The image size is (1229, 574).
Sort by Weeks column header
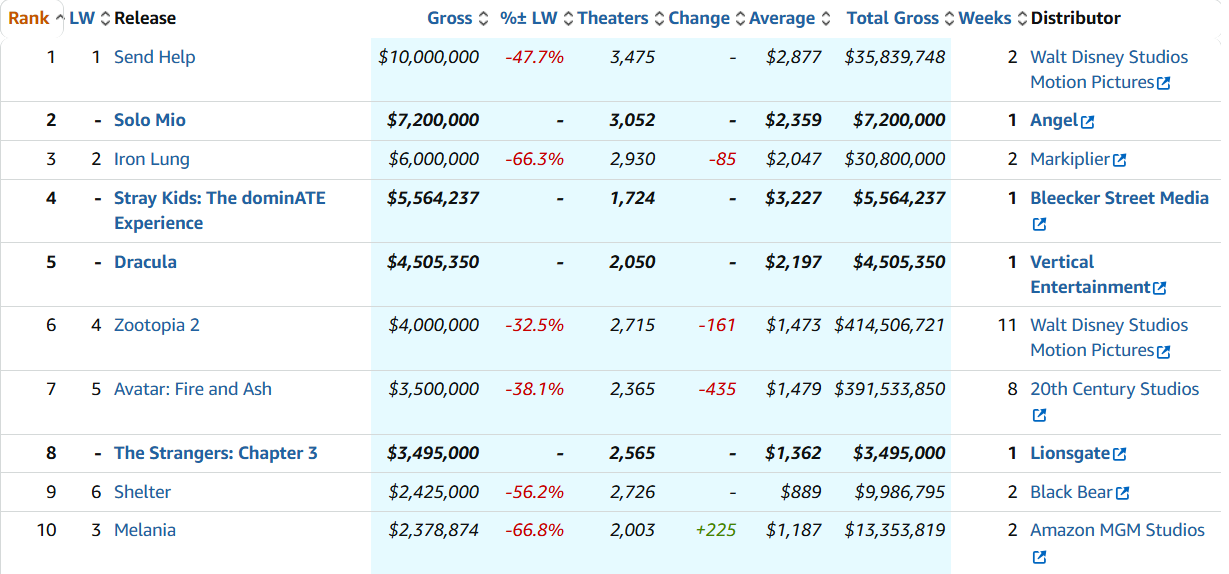[985, 18]
